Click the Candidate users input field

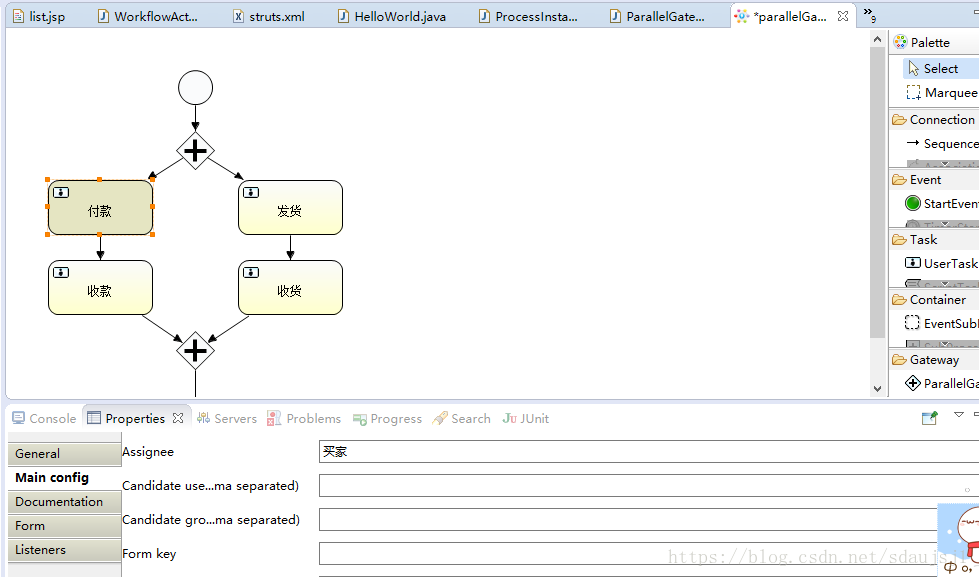(x=649, y=485)
